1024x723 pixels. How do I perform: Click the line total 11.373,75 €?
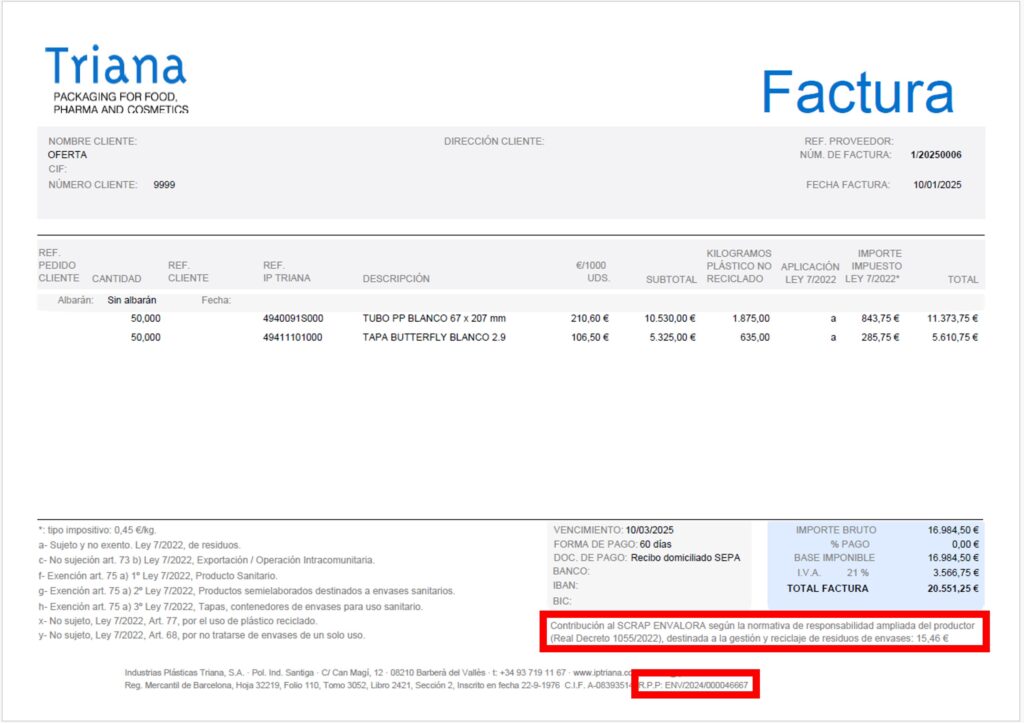pyautogui.click(x=952, y=318)
